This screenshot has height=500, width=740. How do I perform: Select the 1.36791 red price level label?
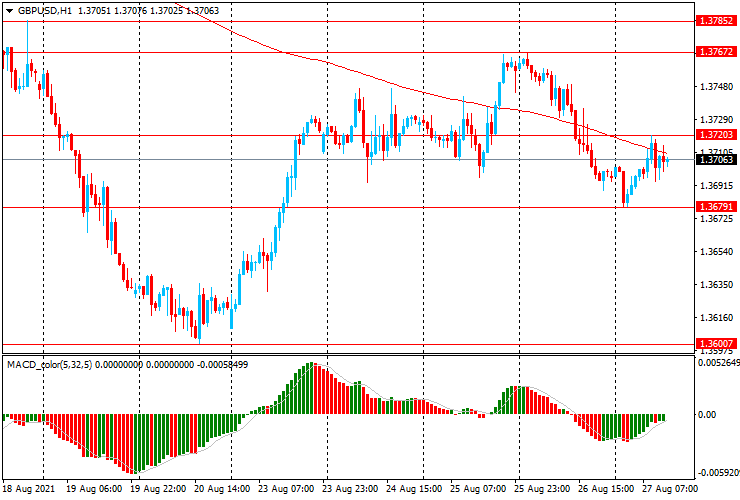716,207
